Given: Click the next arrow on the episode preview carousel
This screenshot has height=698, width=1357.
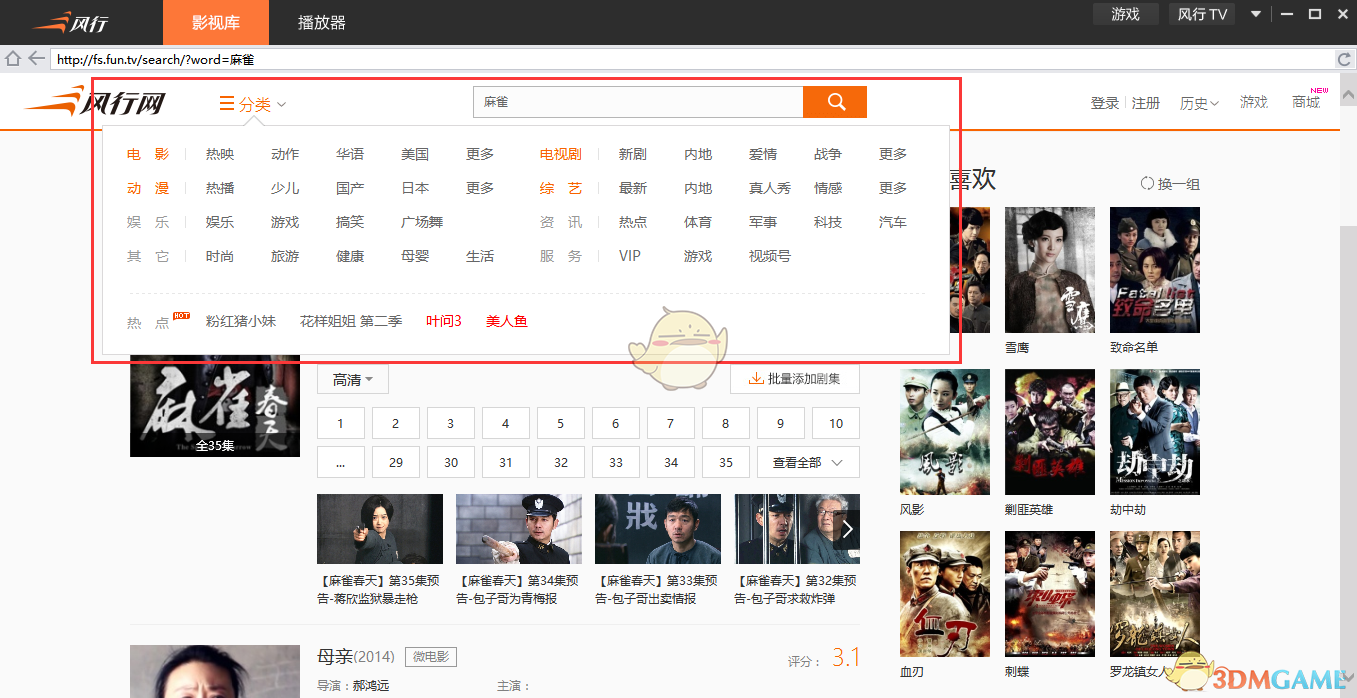Looking at the screenshot, I should click(x=847, y=528).
